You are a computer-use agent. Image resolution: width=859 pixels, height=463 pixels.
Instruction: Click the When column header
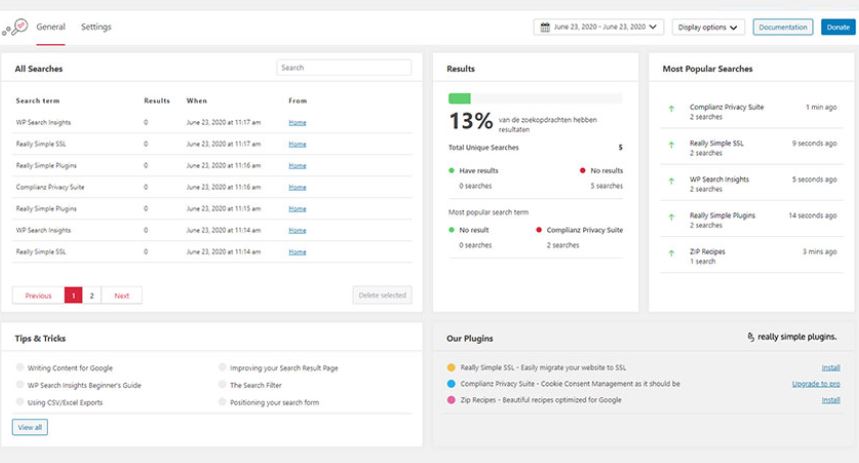(197, 101)
